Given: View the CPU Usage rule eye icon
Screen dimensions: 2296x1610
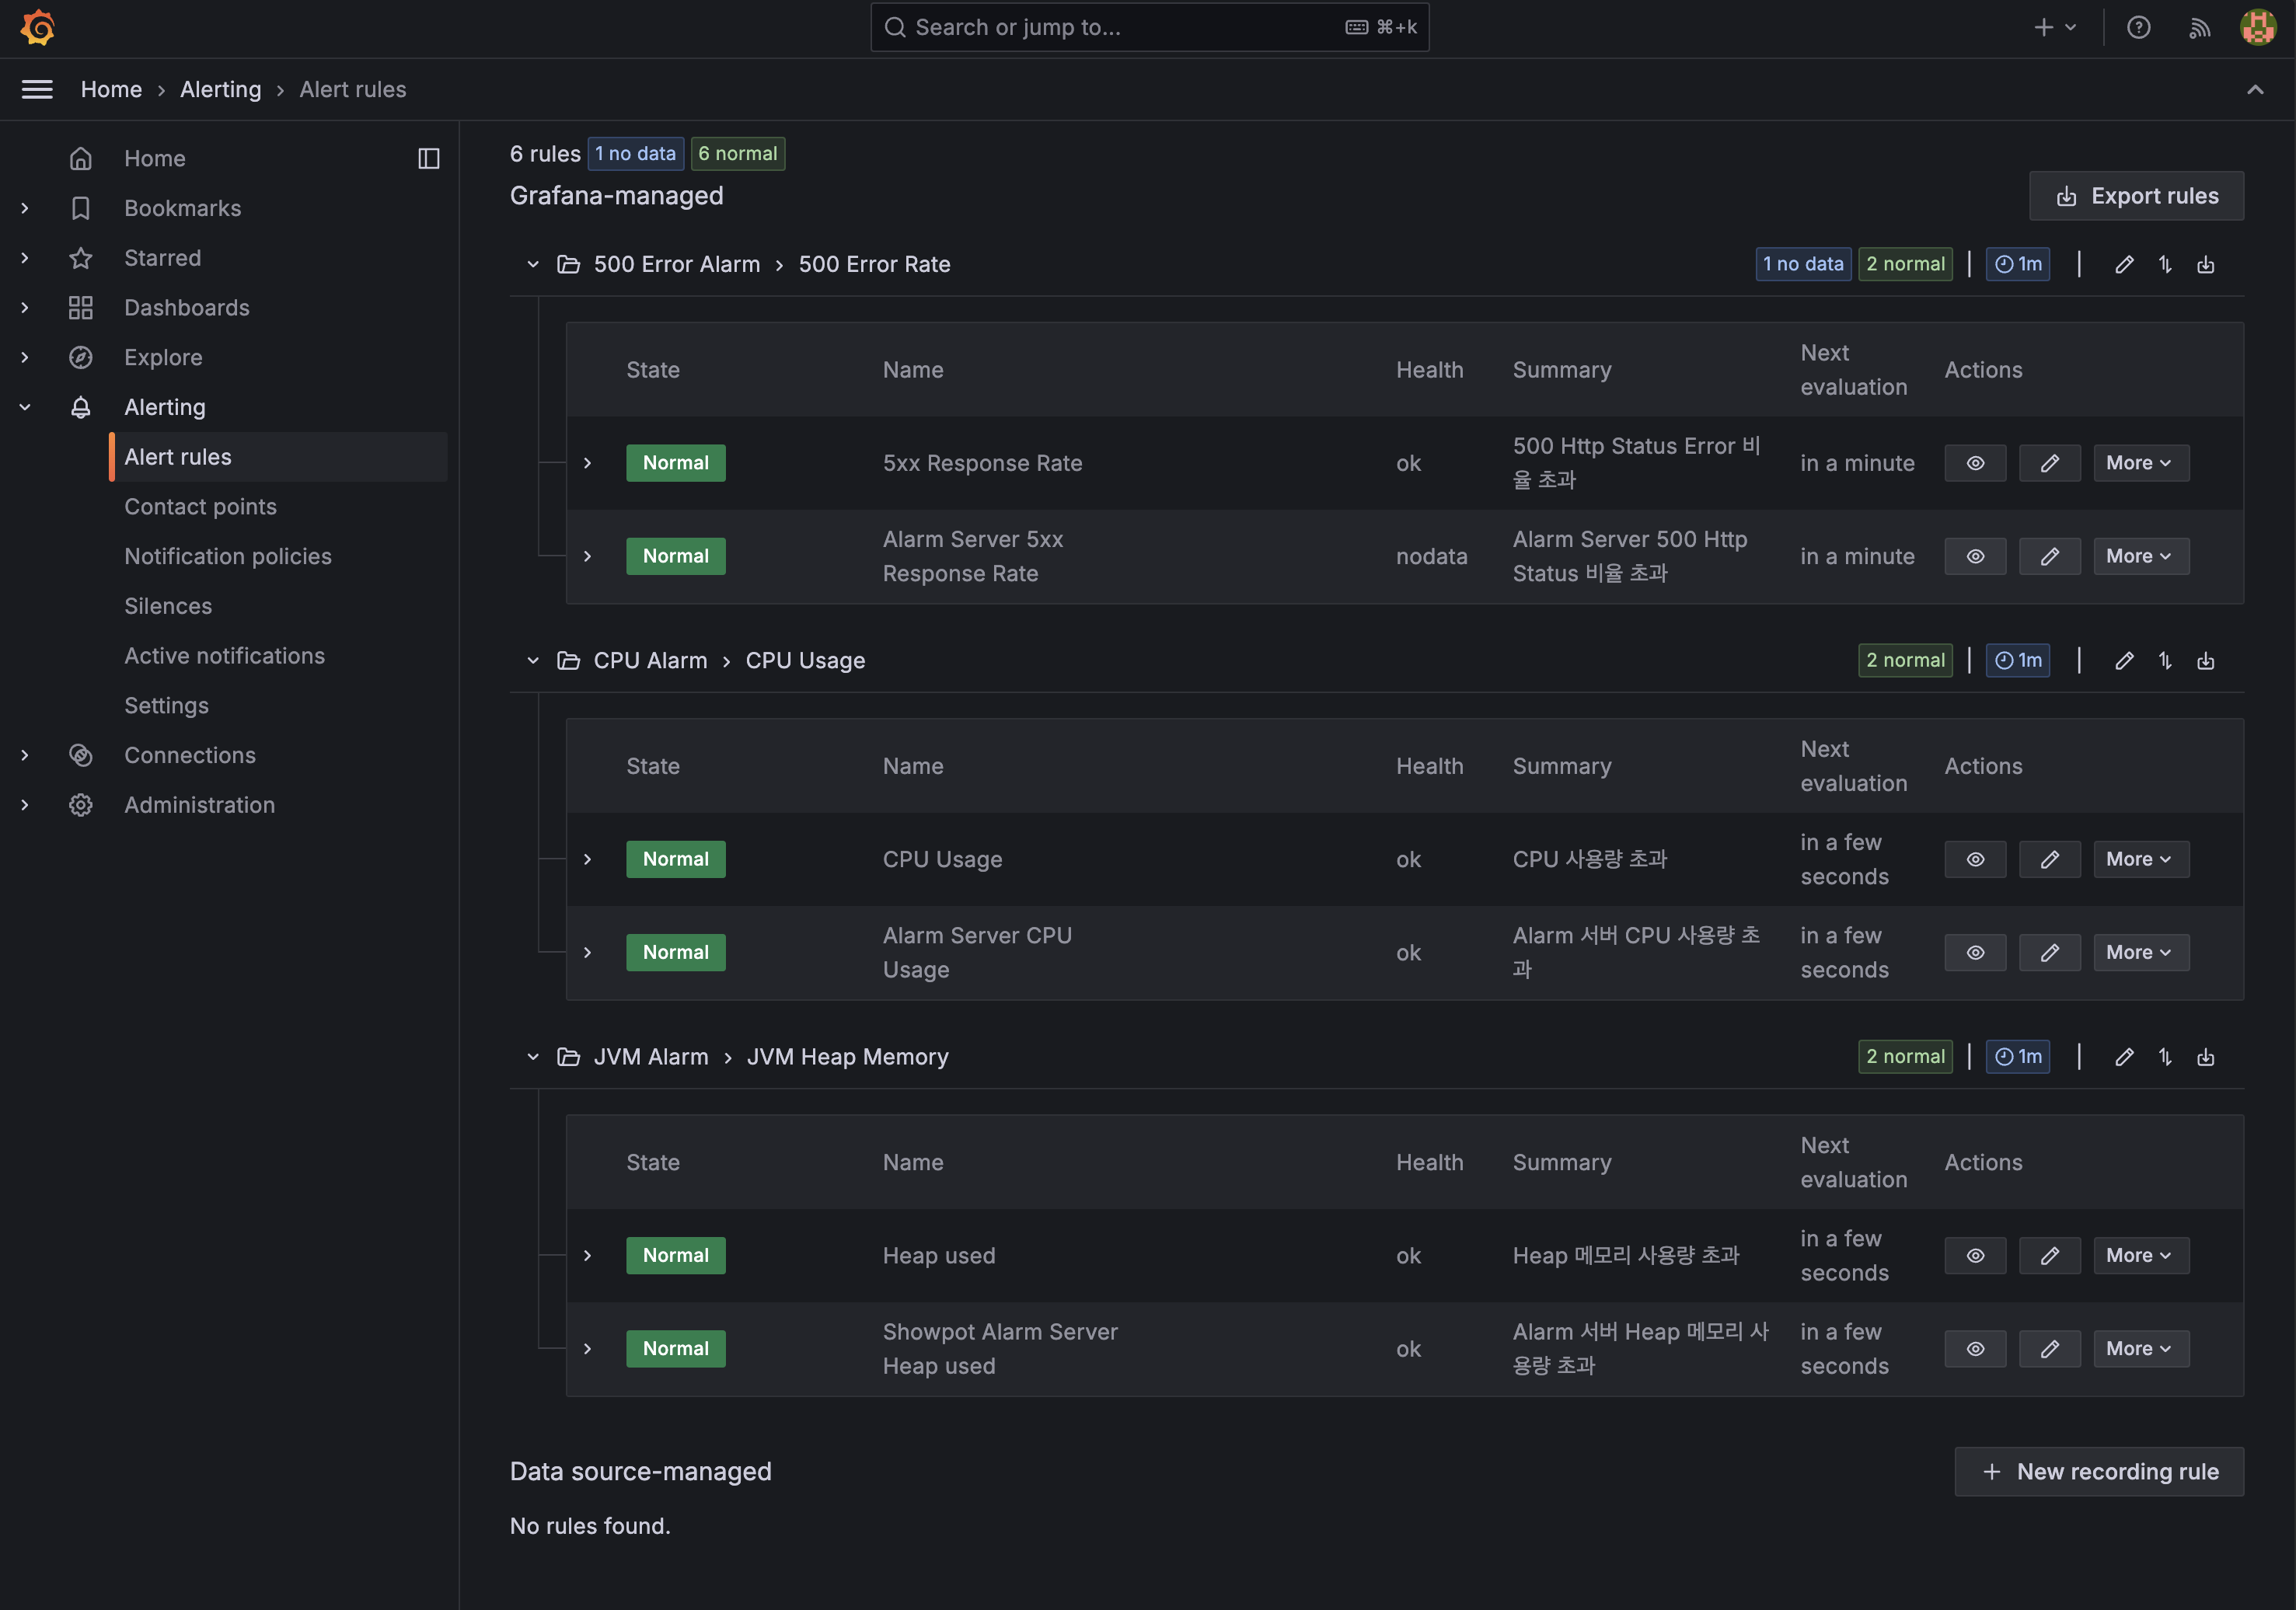Looking at the screenshot, I should pos(1975,859).
